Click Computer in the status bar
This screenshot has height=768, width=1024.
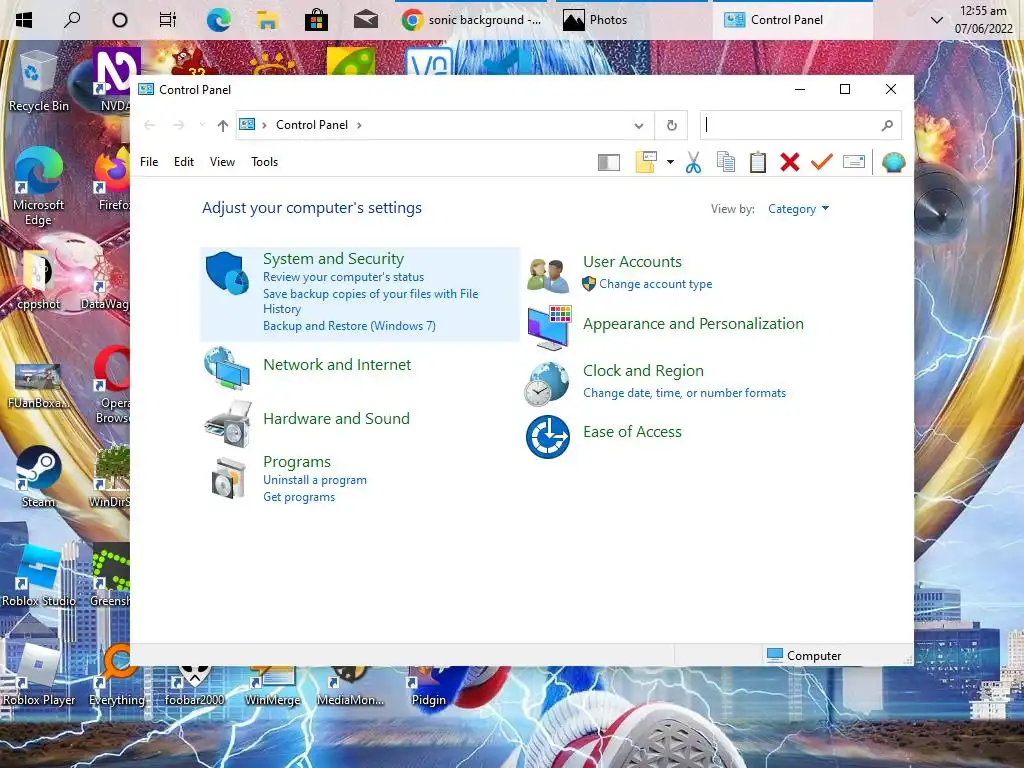coord(804,655)
